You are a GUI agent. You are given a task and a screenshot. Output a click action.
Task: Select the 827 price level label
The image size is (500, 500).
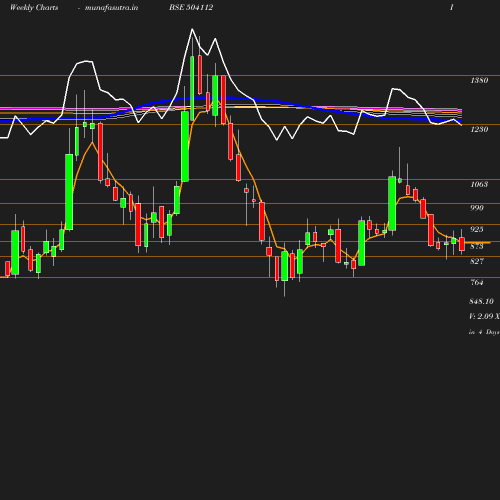click(477, 261)
